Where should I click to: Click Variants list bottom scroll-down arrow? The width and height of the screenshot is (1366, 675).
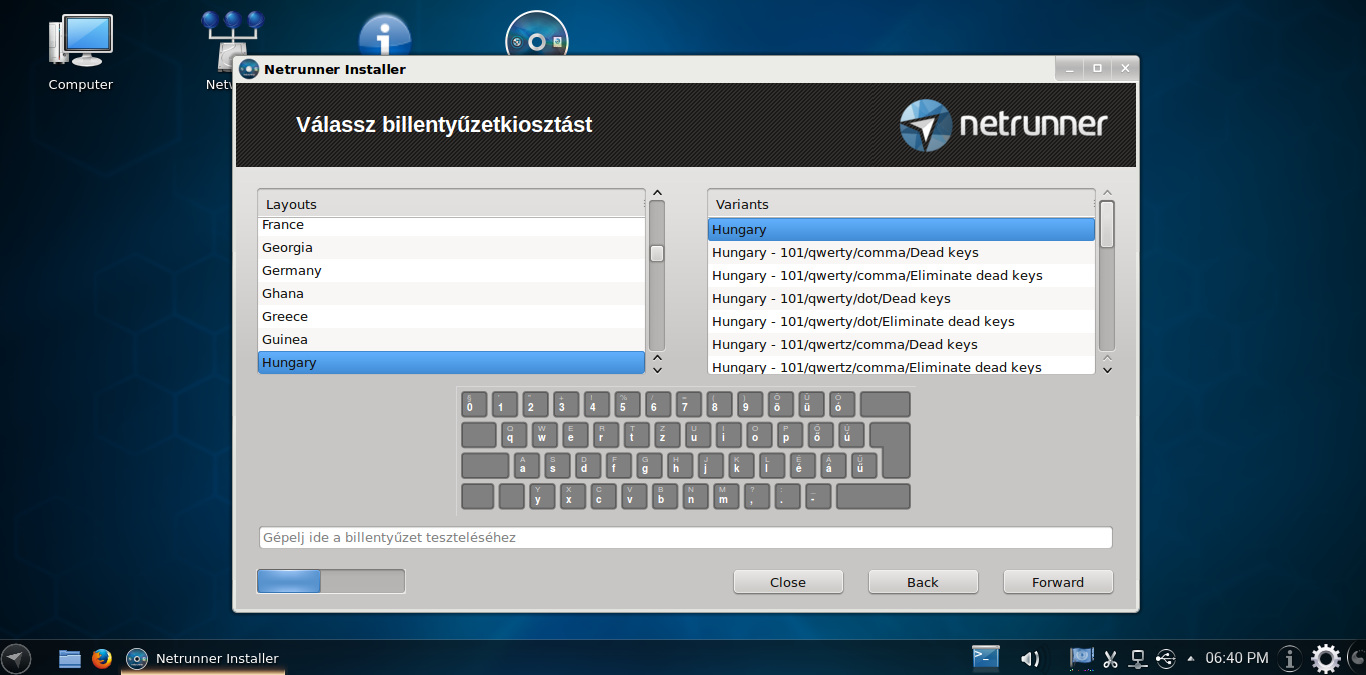coord(1107,370)
